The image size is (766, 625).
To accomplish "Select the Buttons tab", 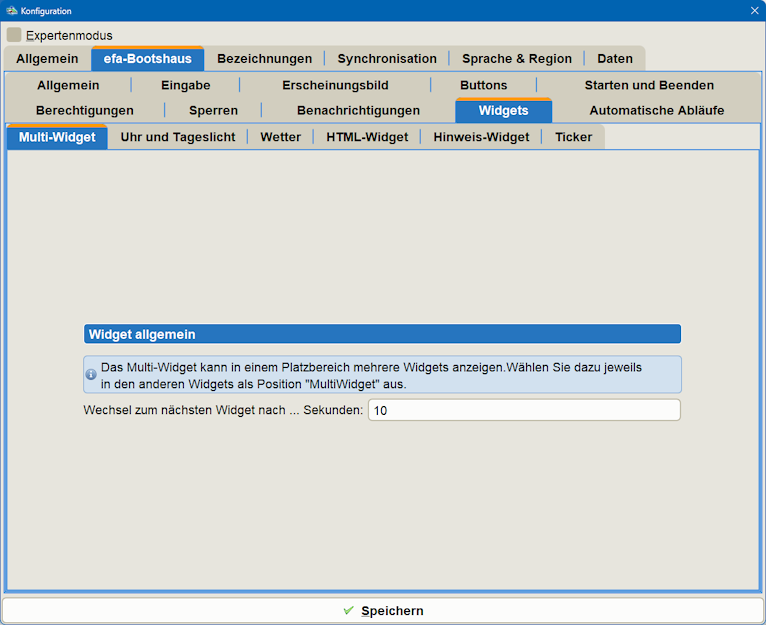I will 483,85.
